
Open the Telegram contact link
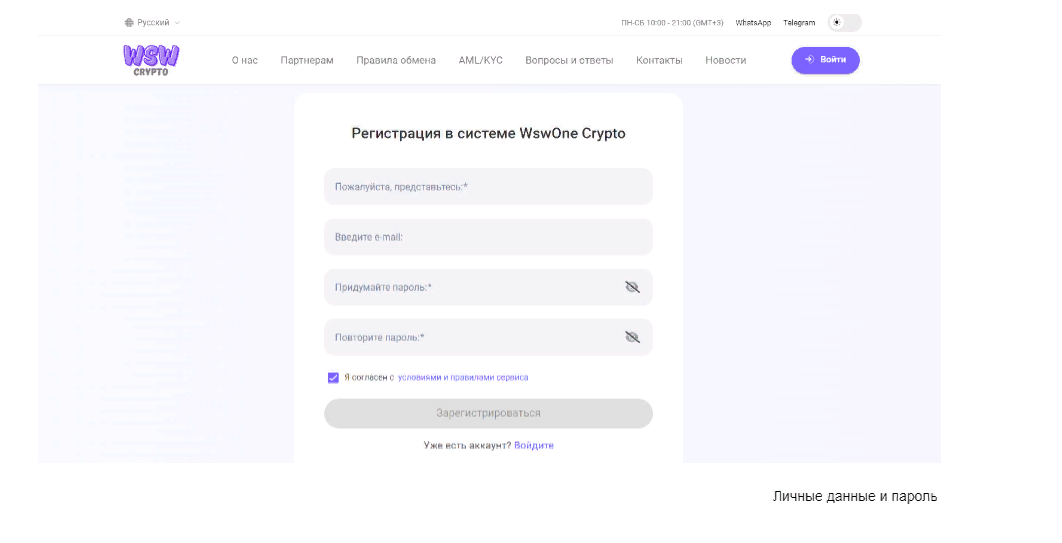pyautogui.click(x=799, y=22)
